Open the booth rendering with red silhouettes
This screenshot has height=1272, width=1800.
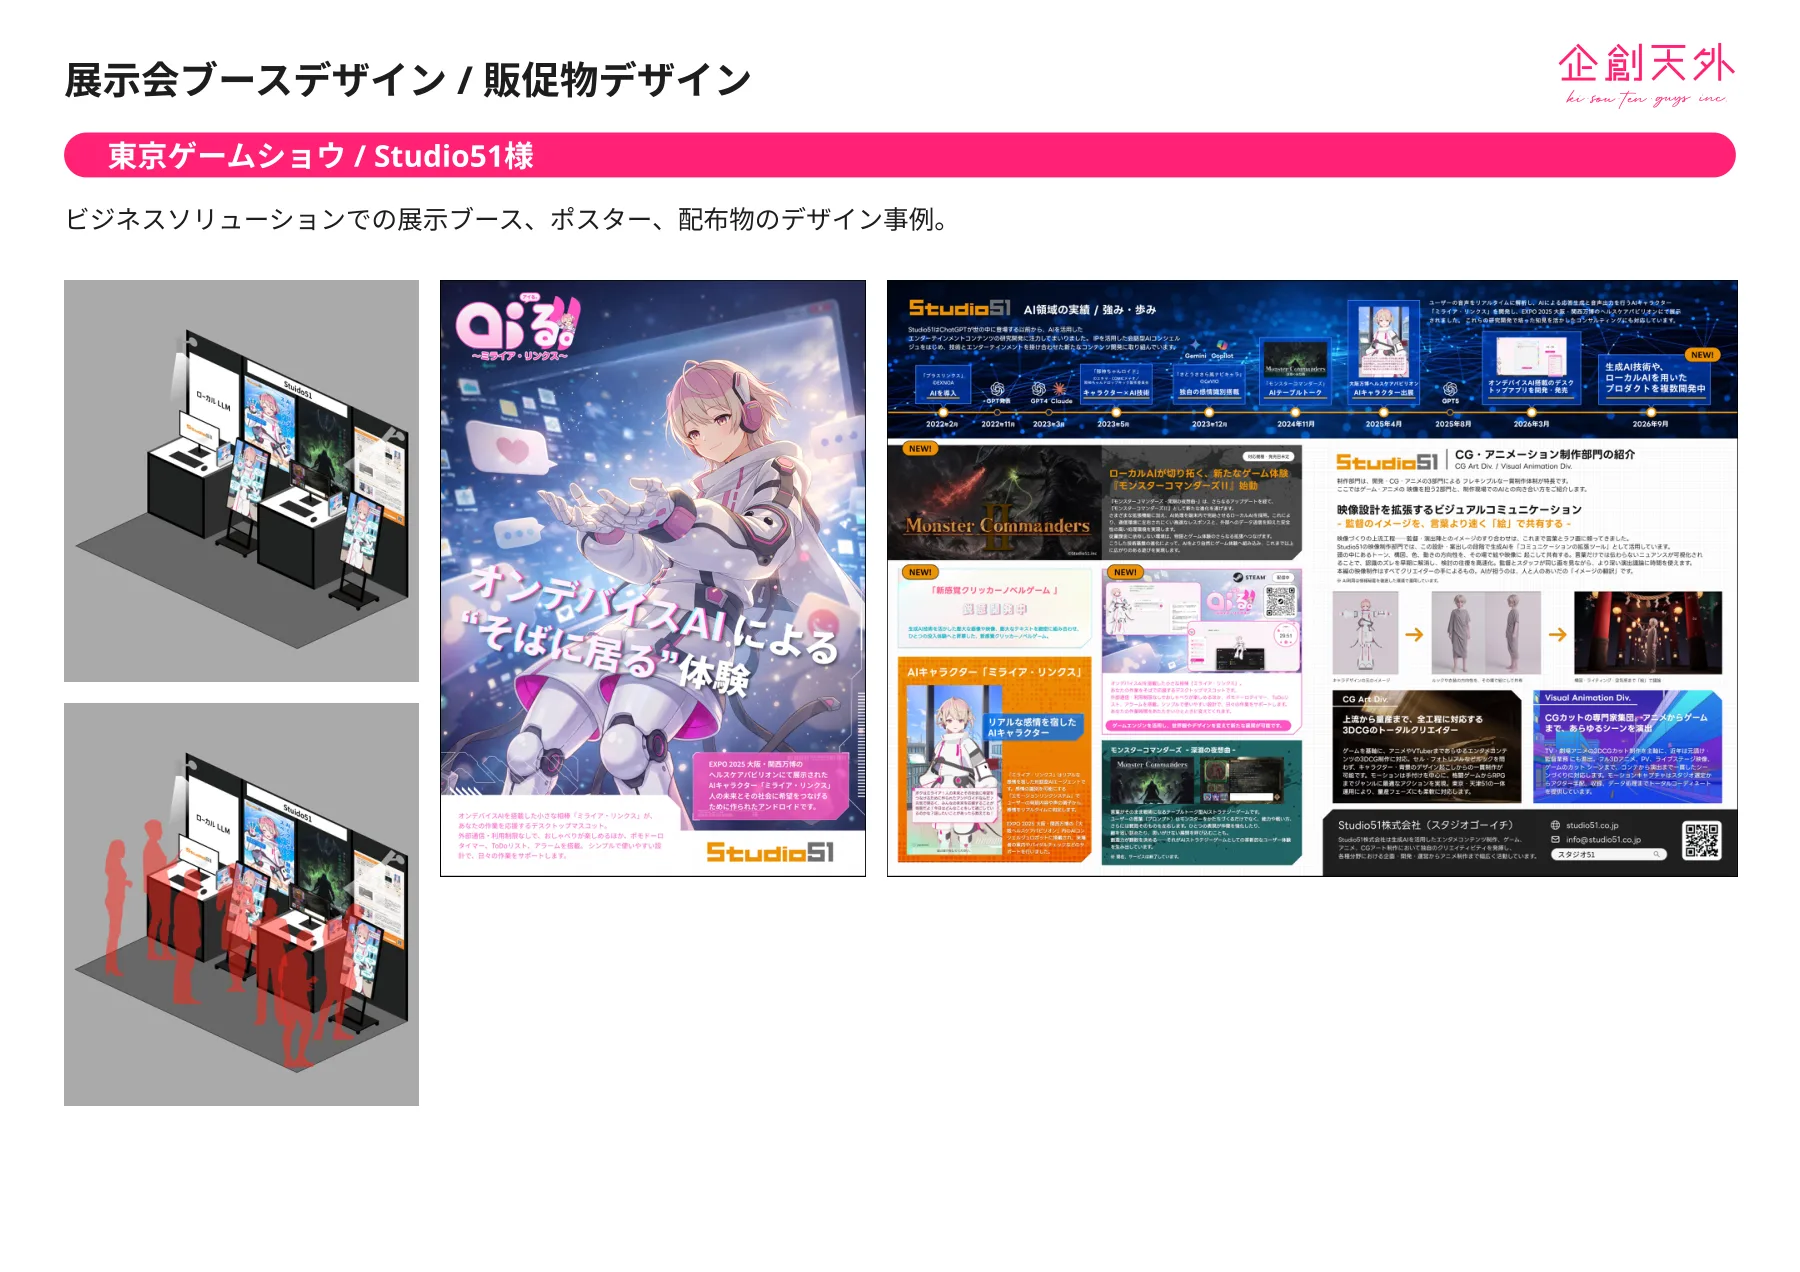(x=241, y=904)
